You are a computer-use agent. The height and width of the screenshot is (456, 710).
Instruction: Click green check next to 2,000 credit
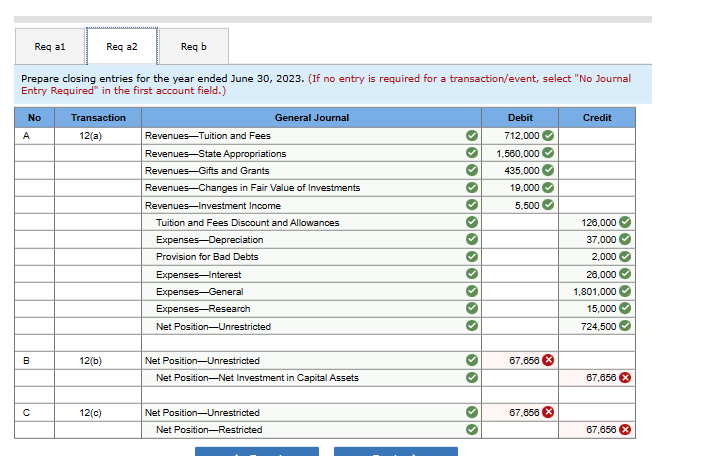tap(625, 256)
